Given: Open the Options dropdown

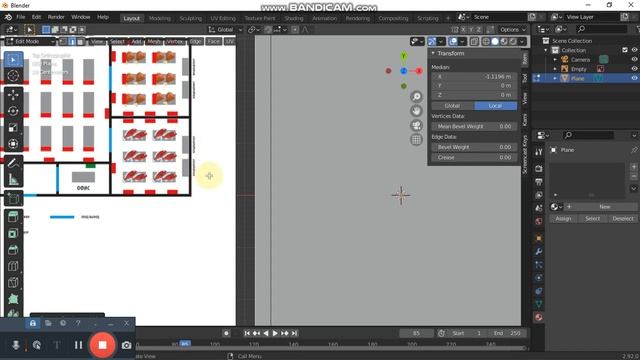Looking at the screenshot, I should point(513,30).
